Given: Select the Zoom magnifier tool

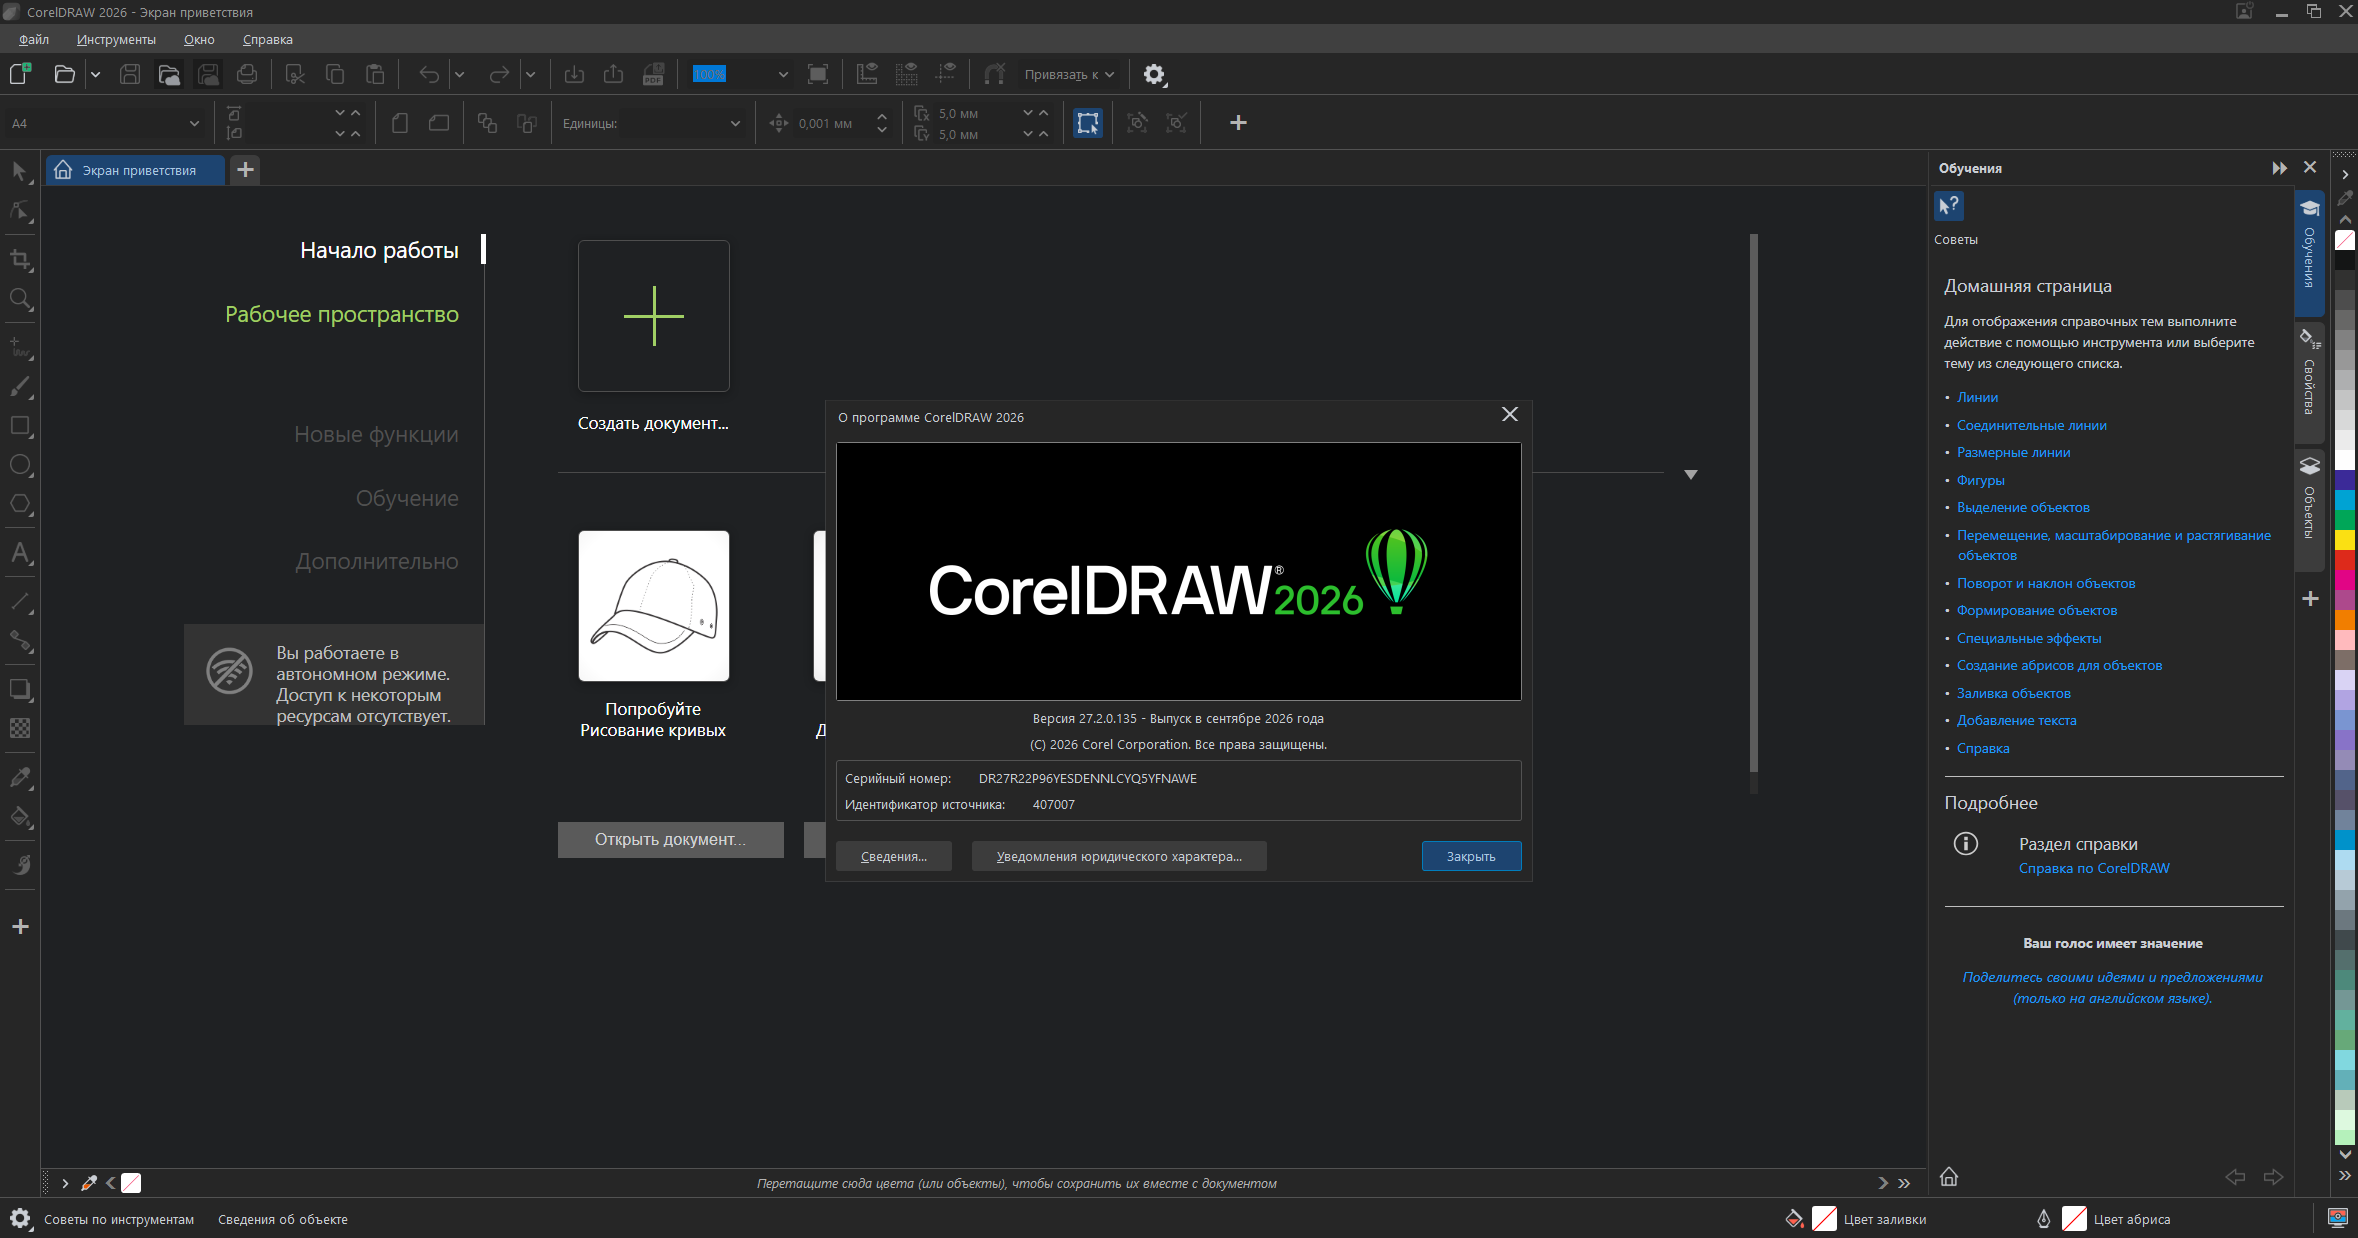Looking at the screenshot, I should [20, 299].
